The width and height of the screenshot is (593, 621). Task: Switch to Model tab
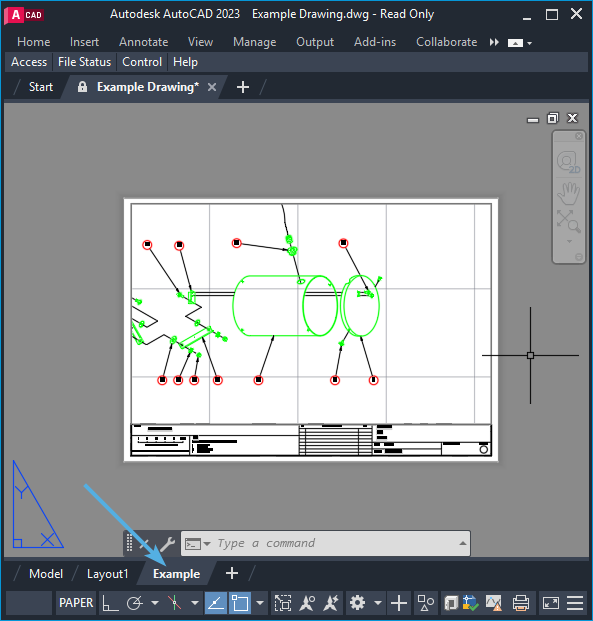46,574
